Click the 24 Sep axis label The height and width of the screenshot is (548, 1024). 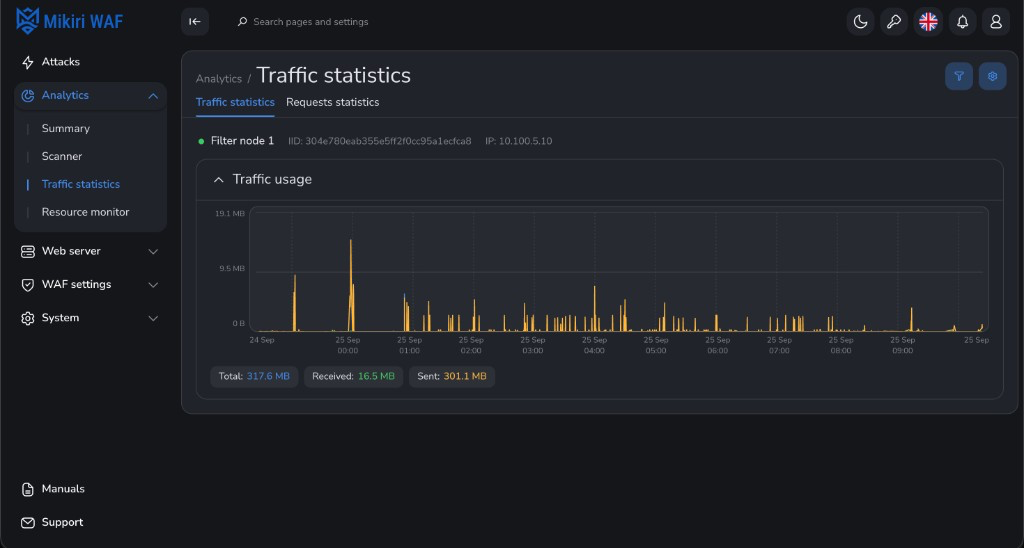pyautogui.click(x=262, y=340)
